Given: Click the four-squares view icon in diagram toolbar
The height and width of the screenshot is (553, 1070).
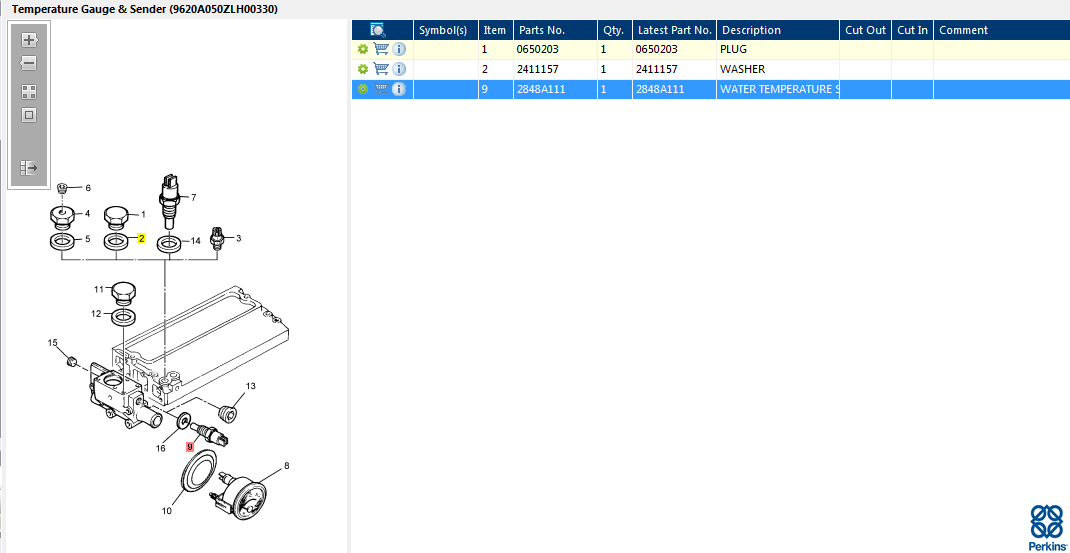Looking at the screenshot, I should pyautogui.click(x=29, y=92).
